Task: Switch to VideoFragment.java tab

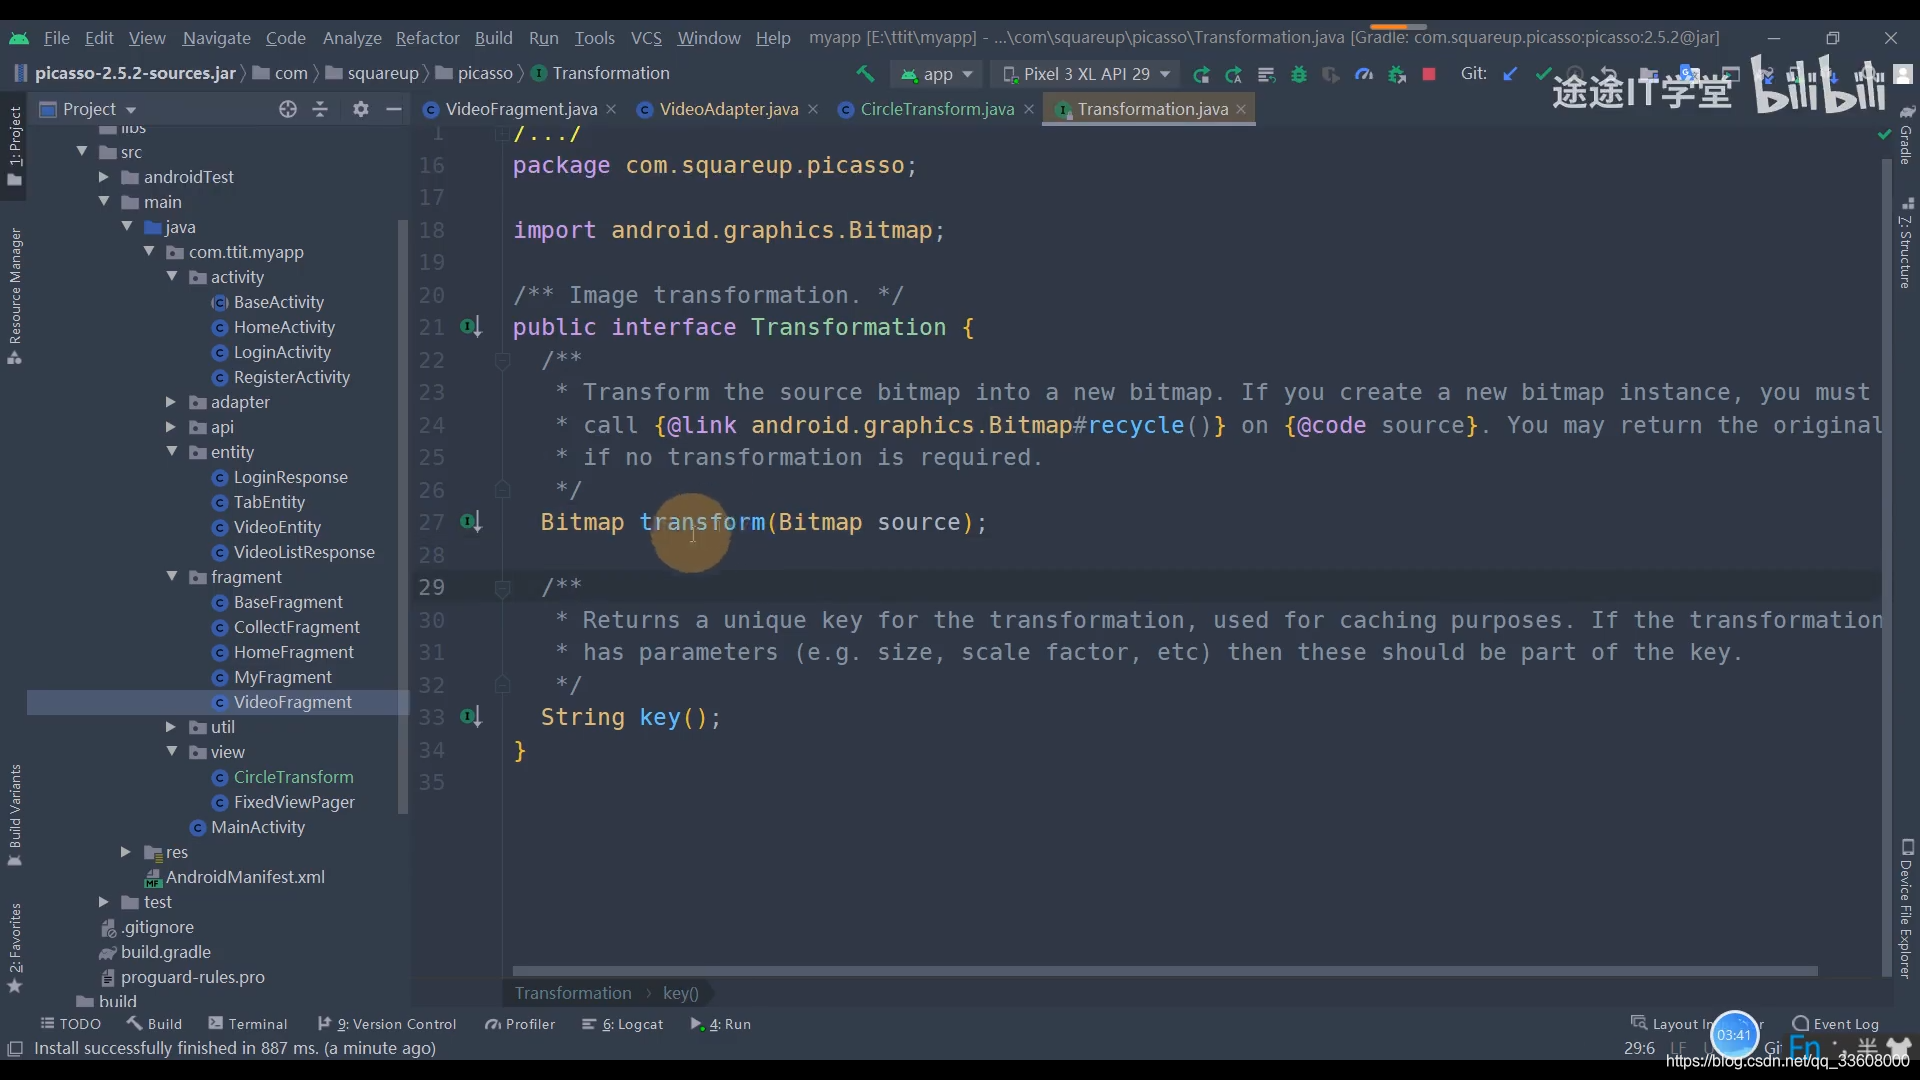Action: tap(519, 109)
